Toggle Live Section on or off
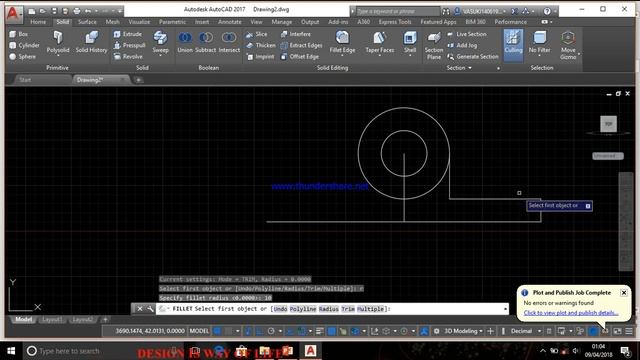 click(467, 34)
